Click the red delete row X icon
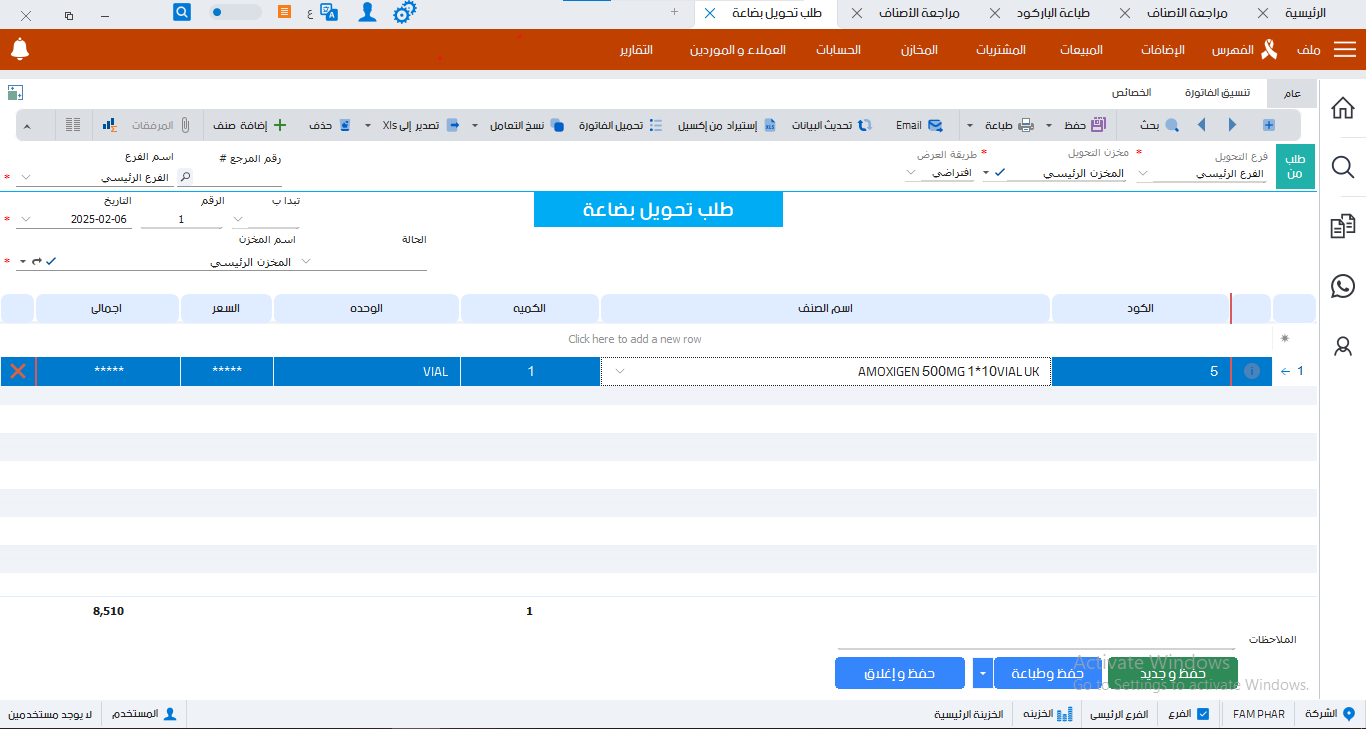 point(18,372)
